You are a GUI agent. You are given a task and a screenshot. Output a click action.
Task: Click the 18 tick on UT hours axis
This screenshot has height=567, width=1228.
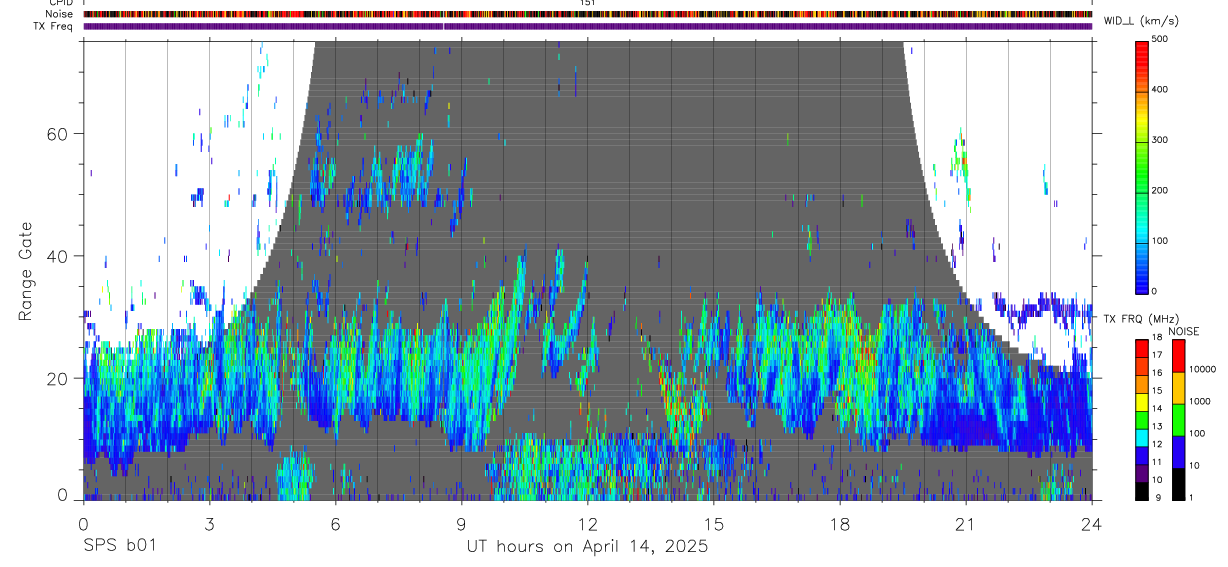point(840,523)
